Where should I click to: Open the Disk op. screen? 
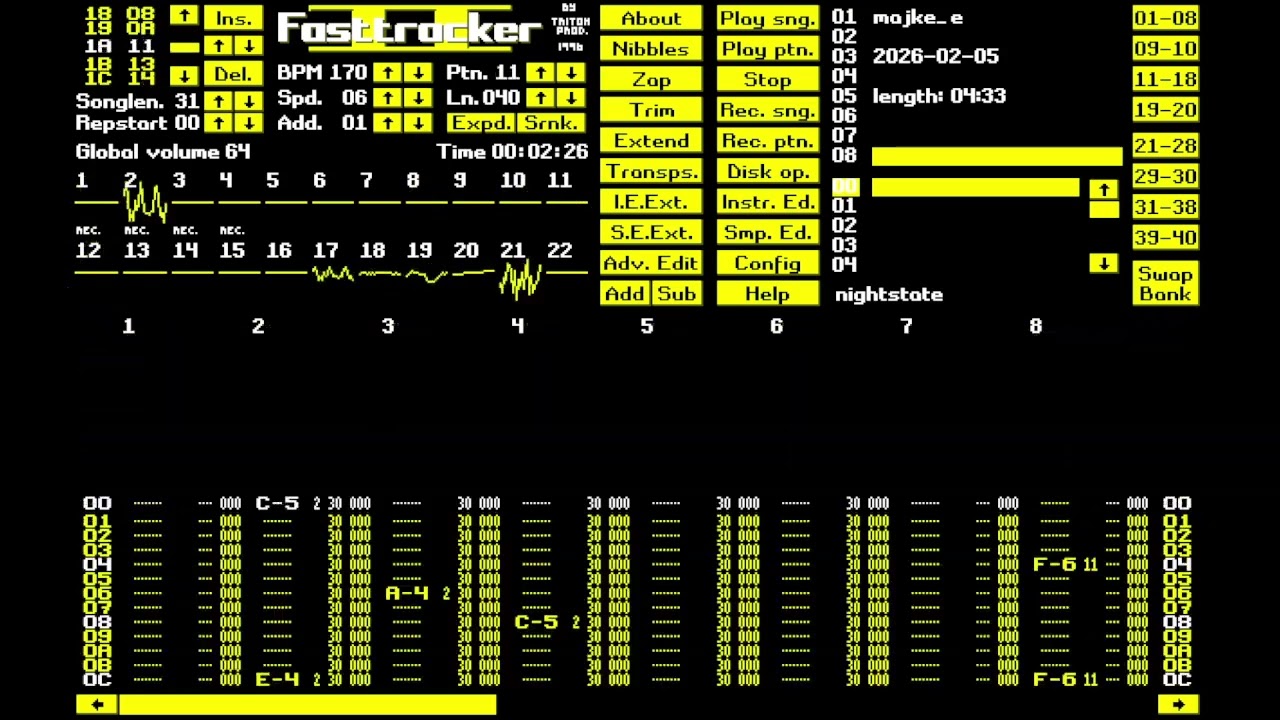tap(768, 171)
